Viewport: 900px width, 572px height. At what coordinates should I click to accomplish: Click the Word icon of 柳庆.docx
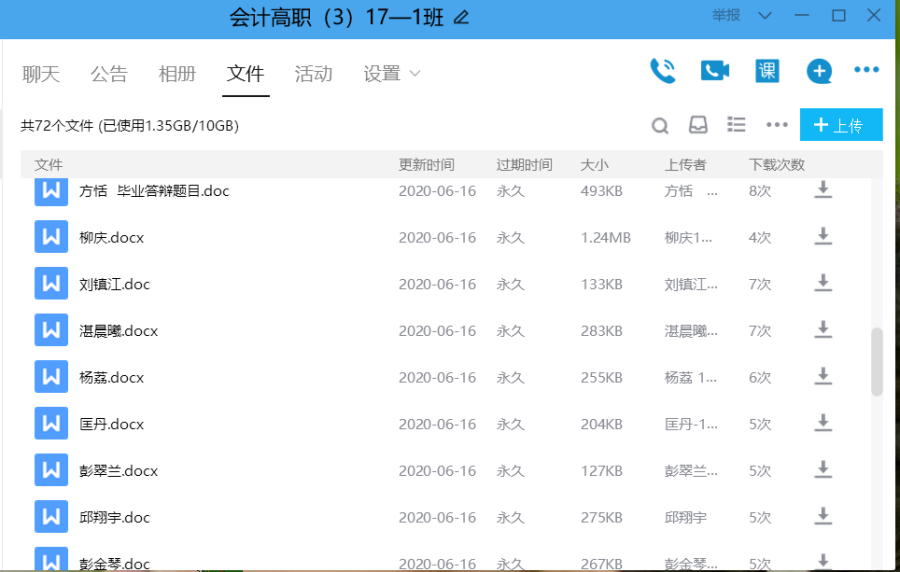click(51, 236)
